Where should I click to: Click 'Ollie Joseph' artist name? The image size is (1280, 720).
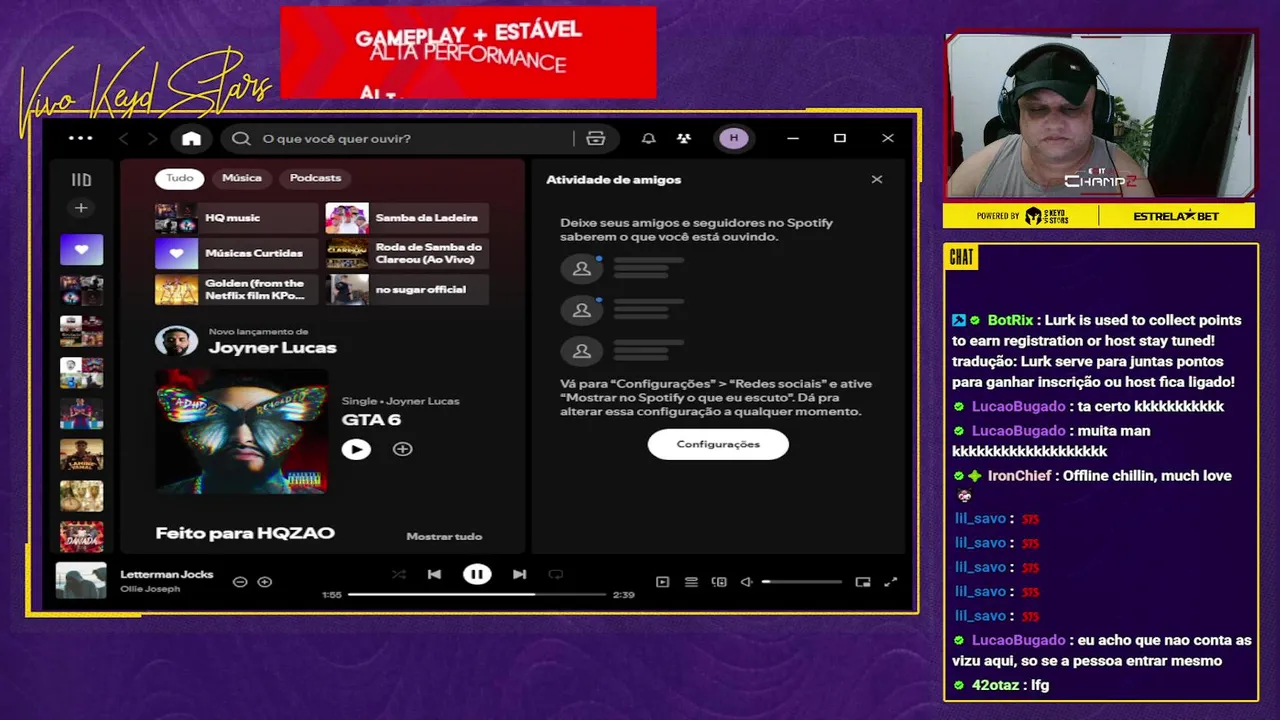coord(150,589)
